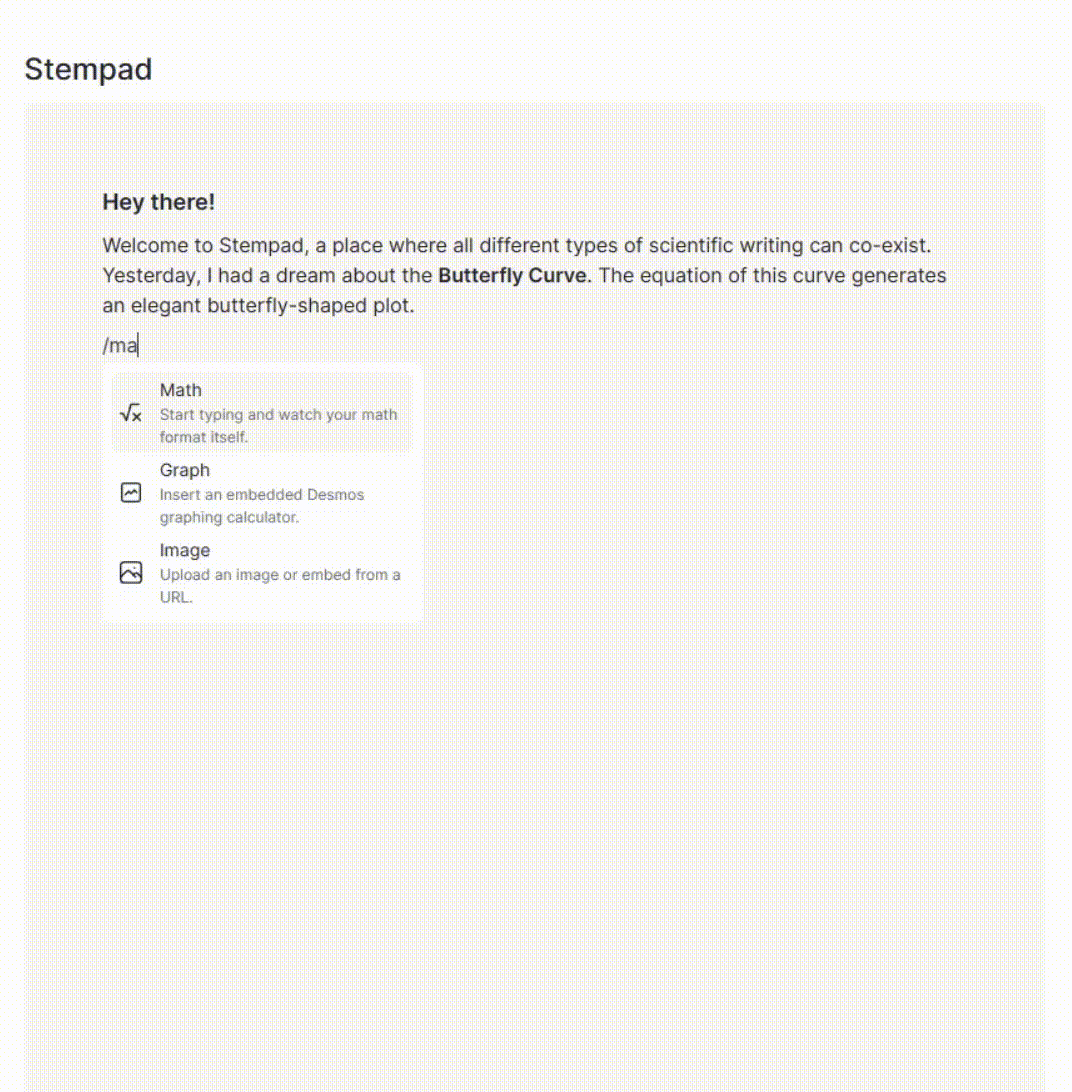Click the square-root Math icon
The width and height of the screenshot is (1072, 1092).
(131, 413)
